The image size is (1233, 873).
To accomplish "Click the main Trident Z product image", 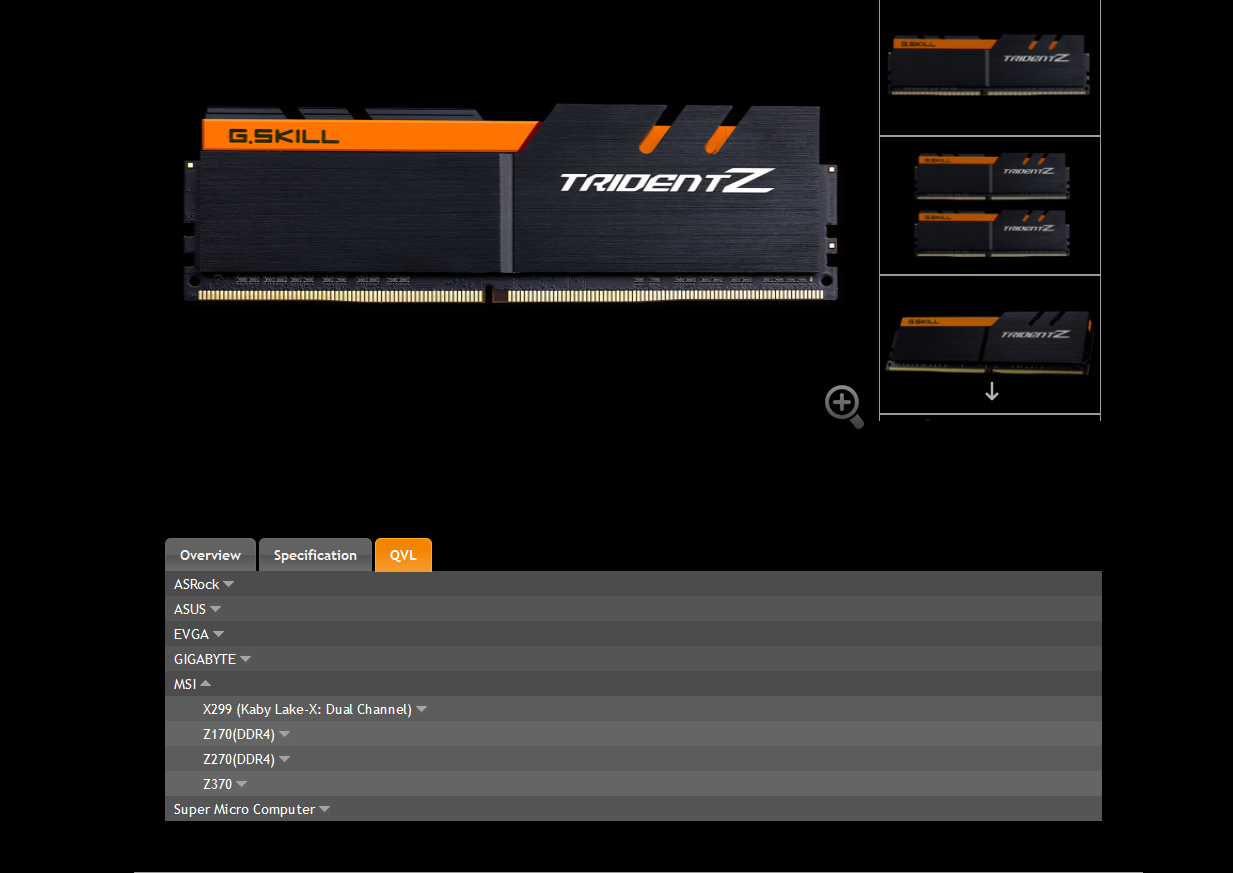I will click(511, 203).
